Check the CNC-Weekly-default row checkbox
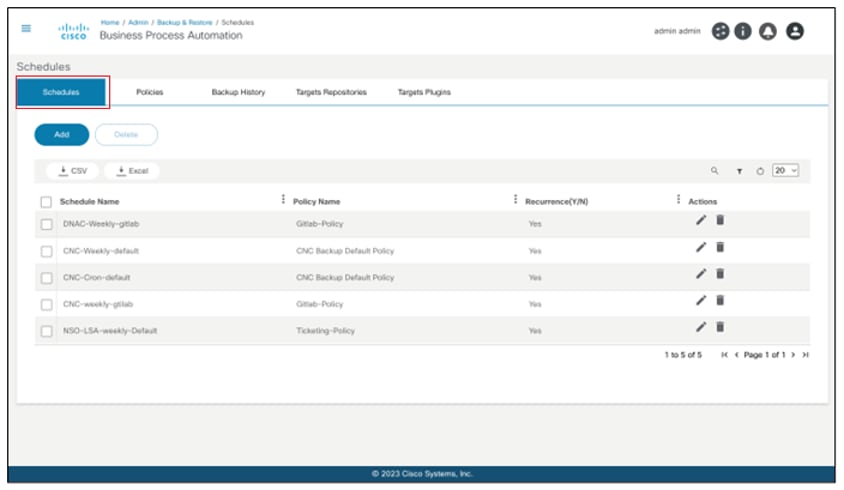The image size is (844, 490). (47, 251)
